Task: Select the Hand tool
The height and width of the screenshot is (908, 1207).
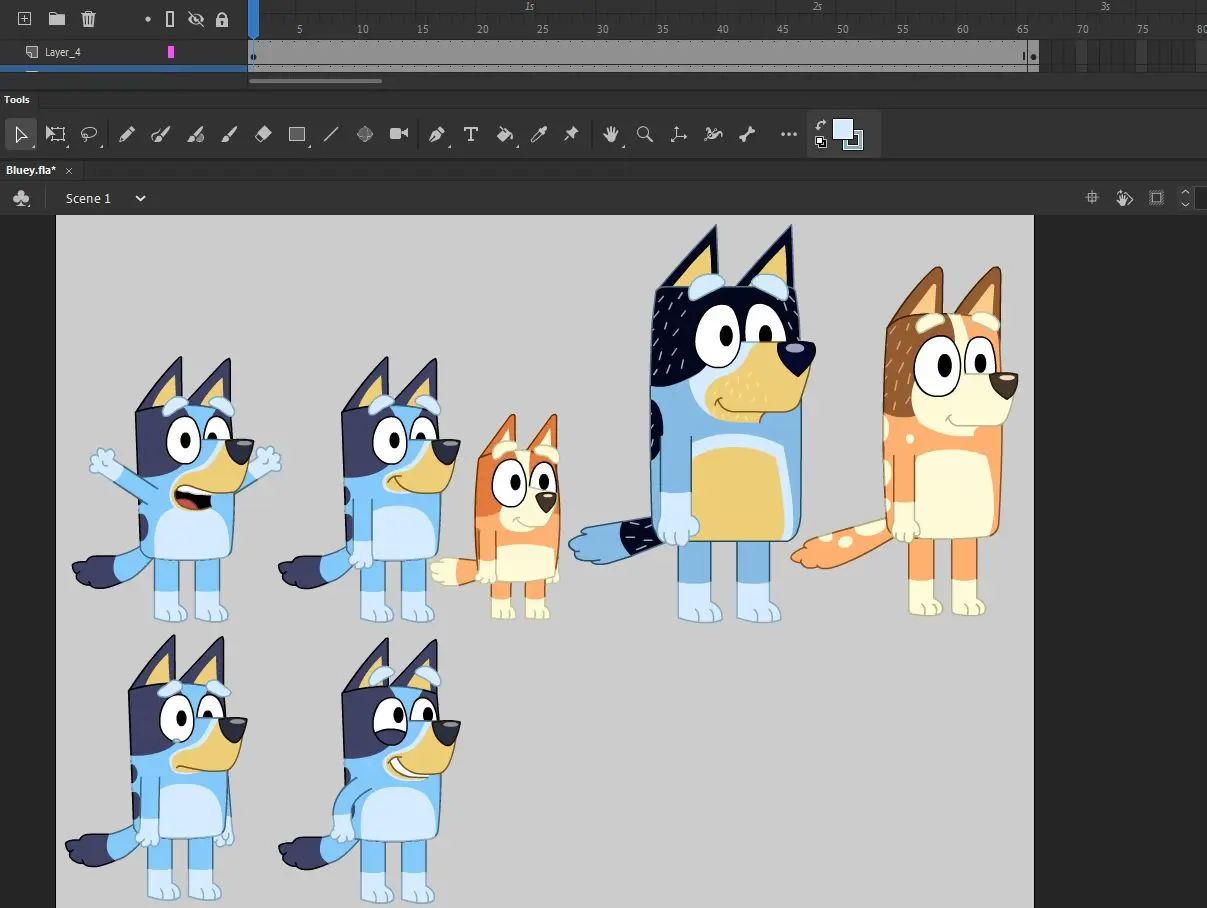Action: pyautogui.click(x=611, y=134)
